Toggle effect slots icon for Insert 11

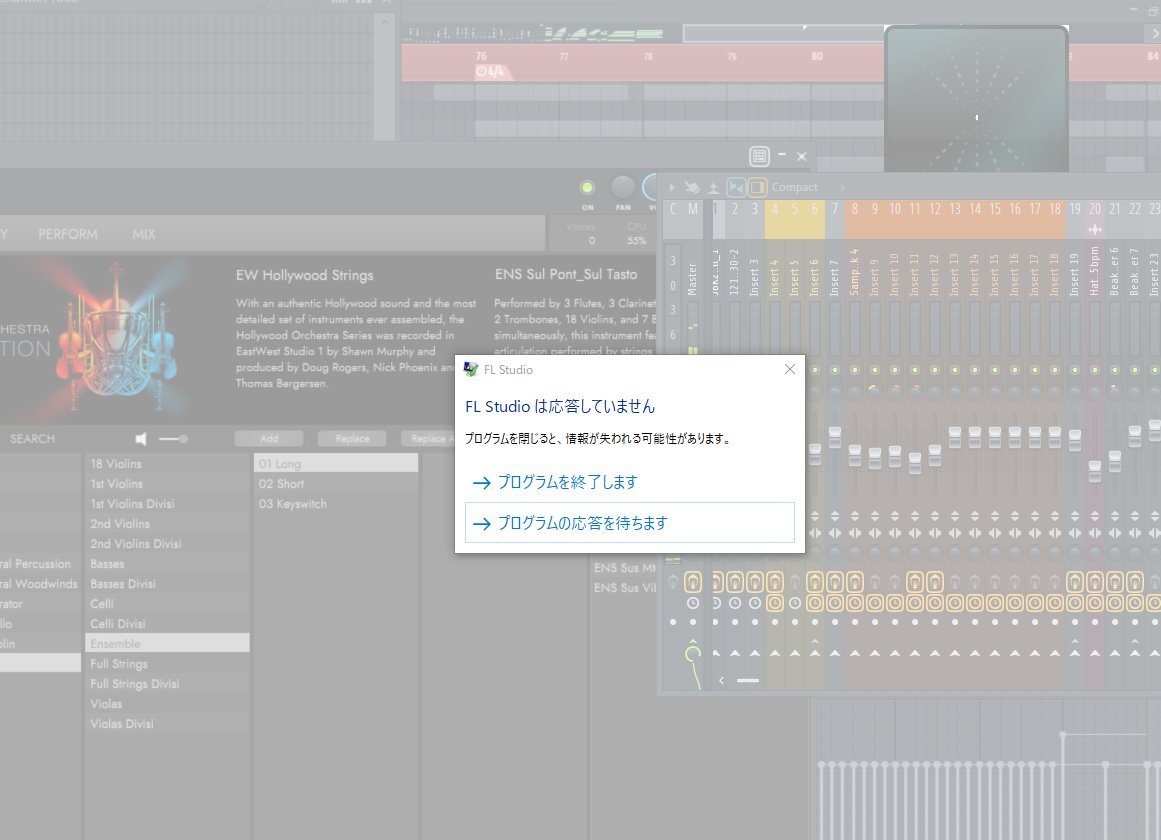(915, 581)
